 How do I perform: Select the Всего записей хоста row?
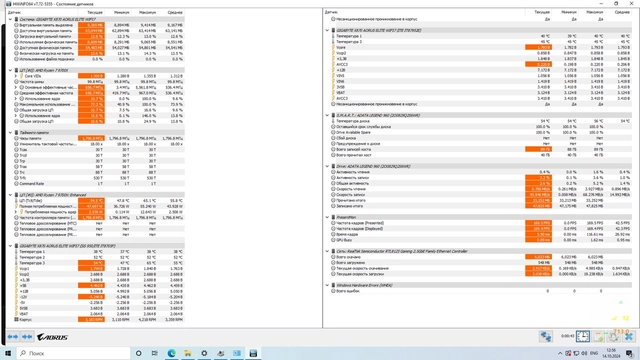pyautogui.click(x=481, y=149)
